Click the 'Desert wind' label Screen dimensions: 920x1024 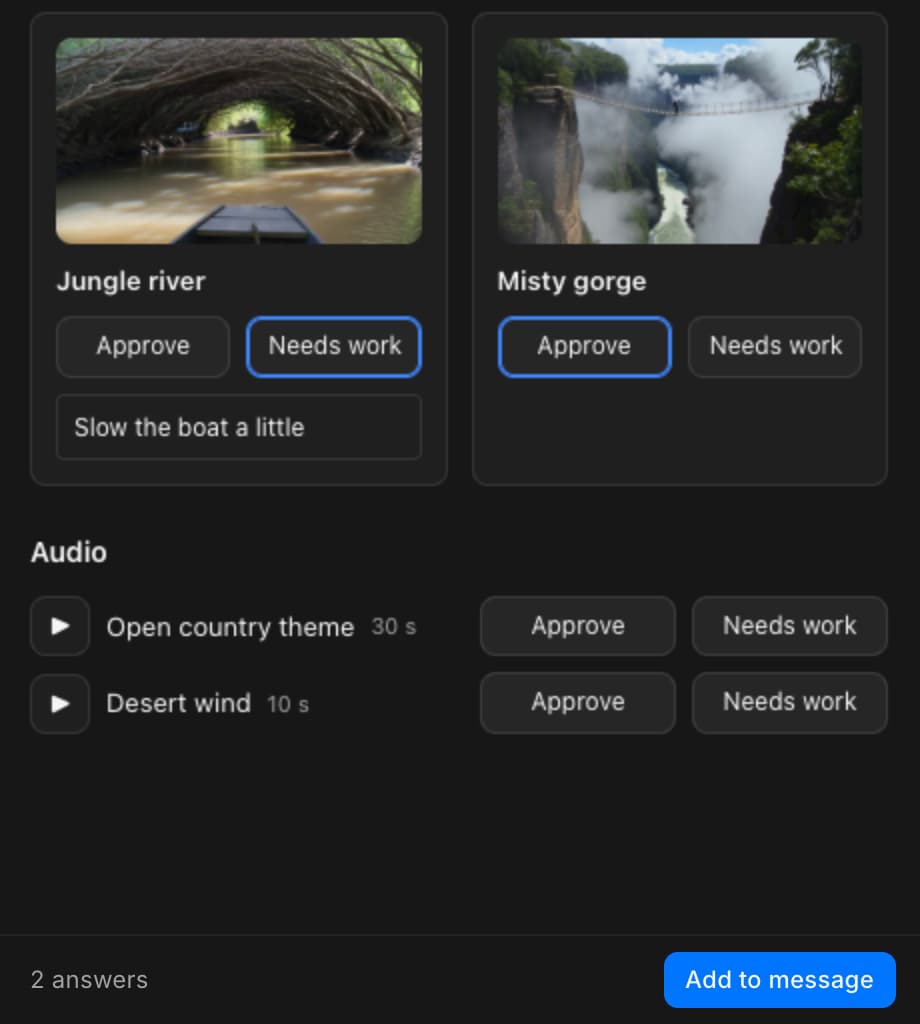[179, 703]
